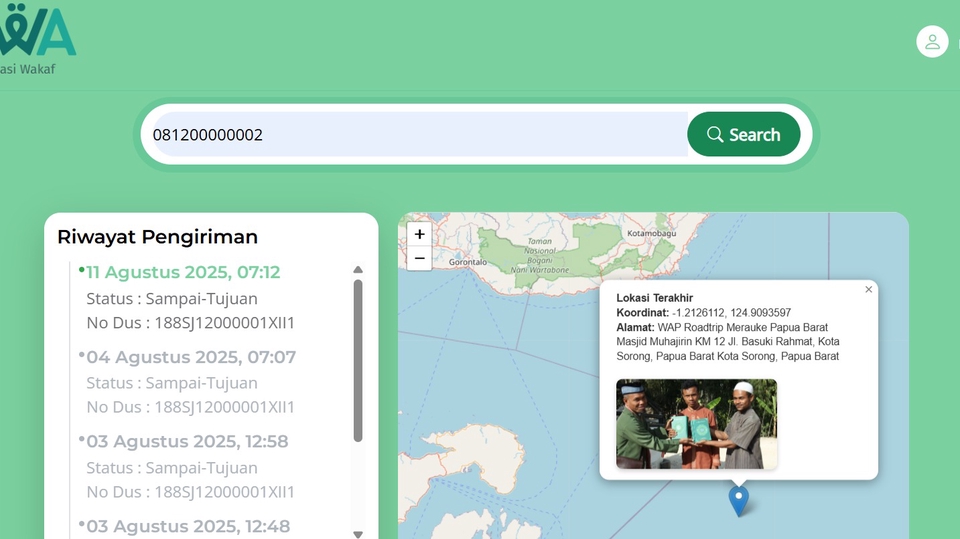The height and width of the screenshot is (539, 960).
Task: Zoom out on the map
Action: pos(419,258)
